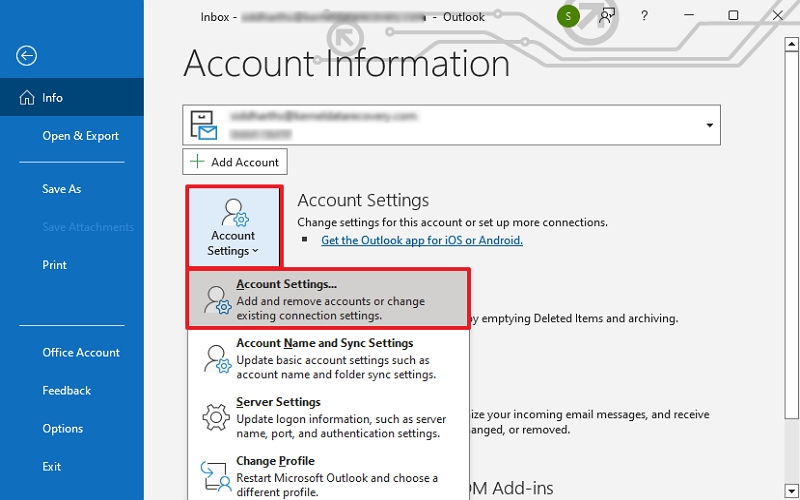Click the coming soon feedback icon in title bar
This screenshot has width=800, height=500.
607,15
